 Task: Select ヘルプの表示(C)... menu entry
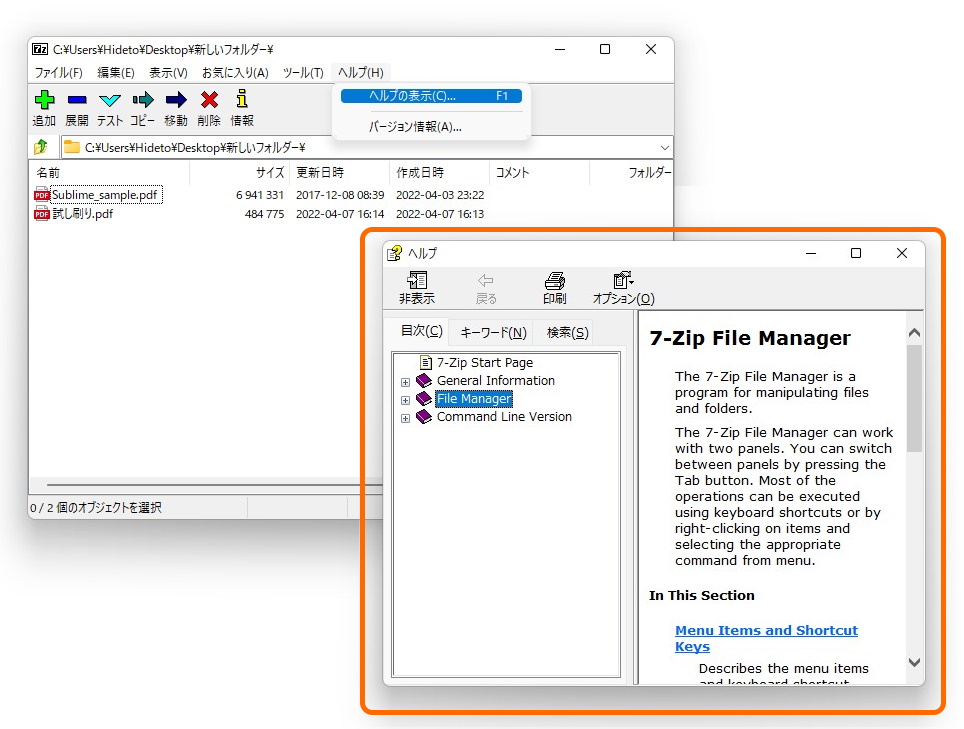(432, 96)
